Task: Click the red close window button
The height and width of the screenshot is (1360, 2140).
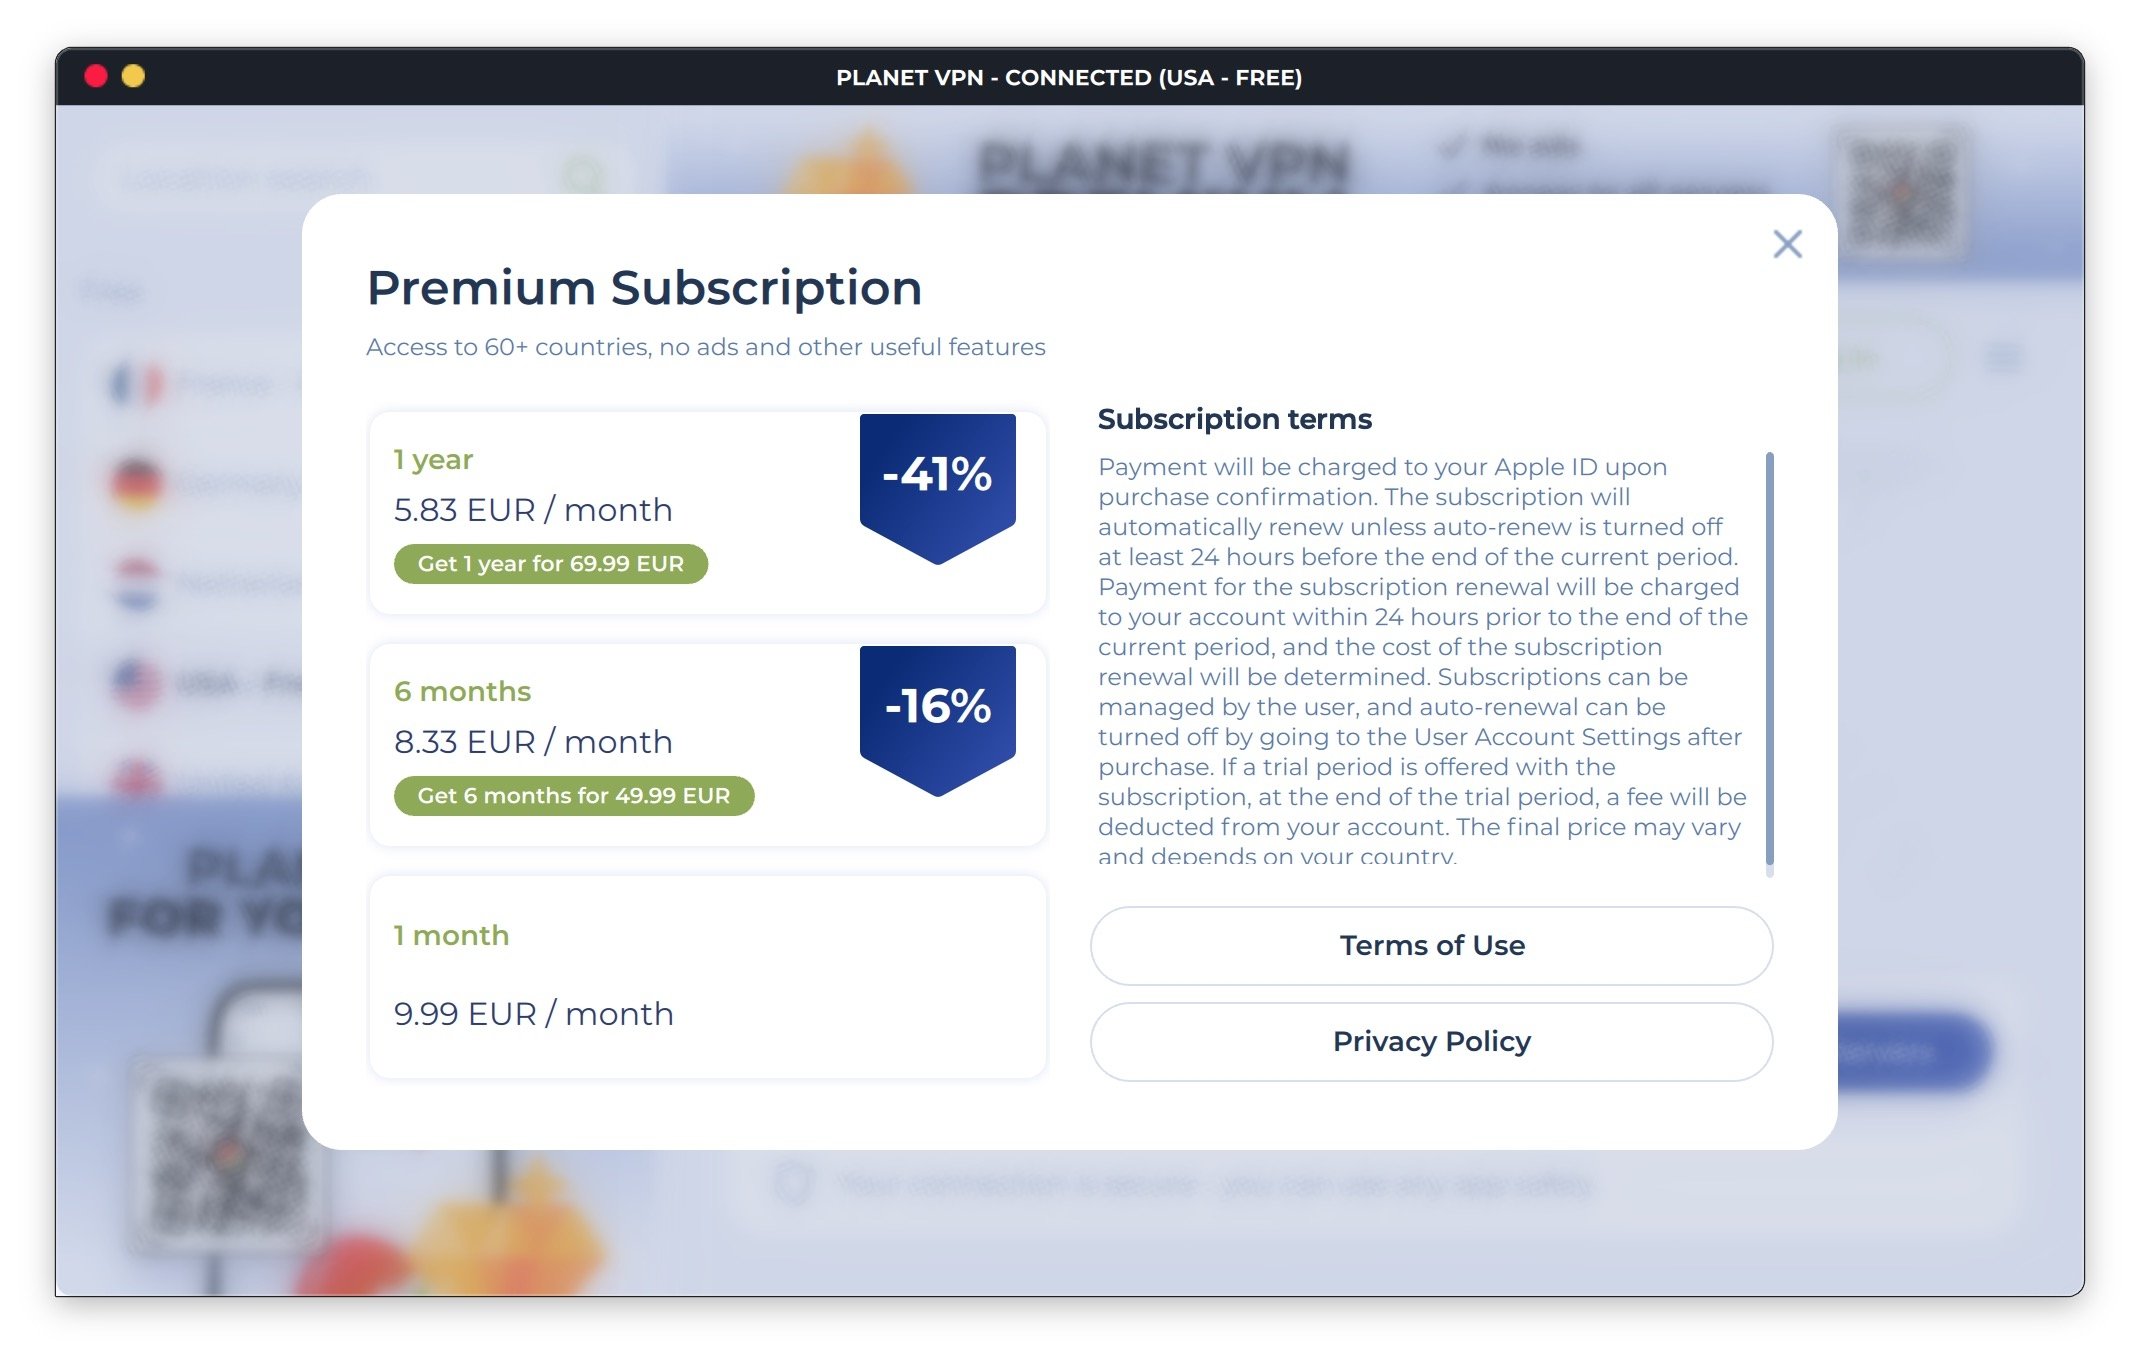Action: 96,77
